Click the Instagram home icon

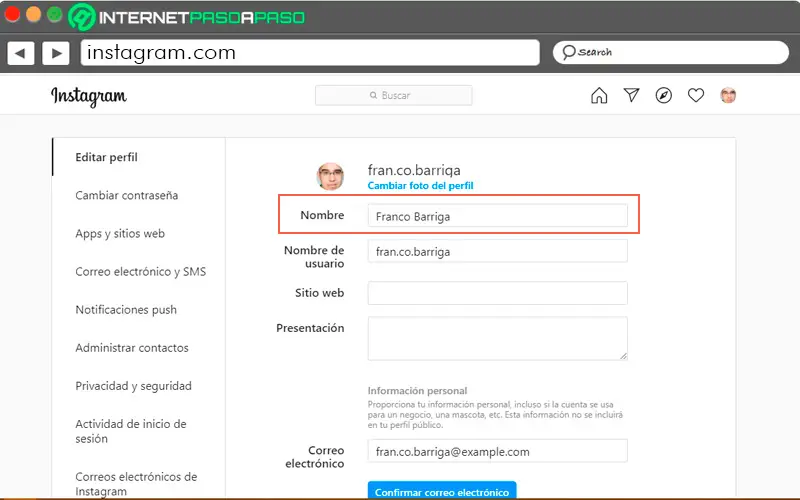[599, 95]
